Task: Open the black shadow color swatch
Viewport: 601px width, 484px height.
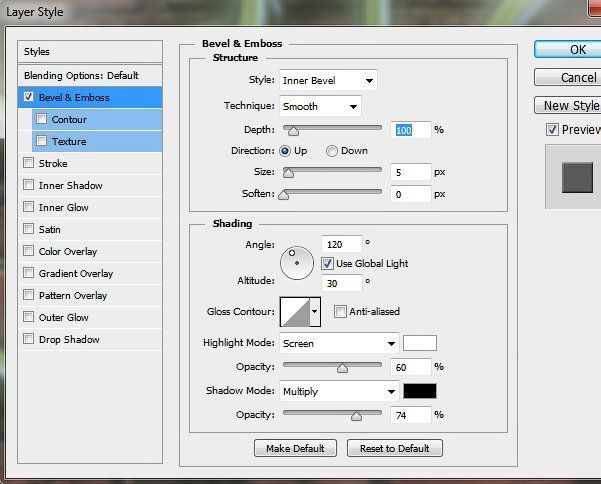Action: pos(420,391)
